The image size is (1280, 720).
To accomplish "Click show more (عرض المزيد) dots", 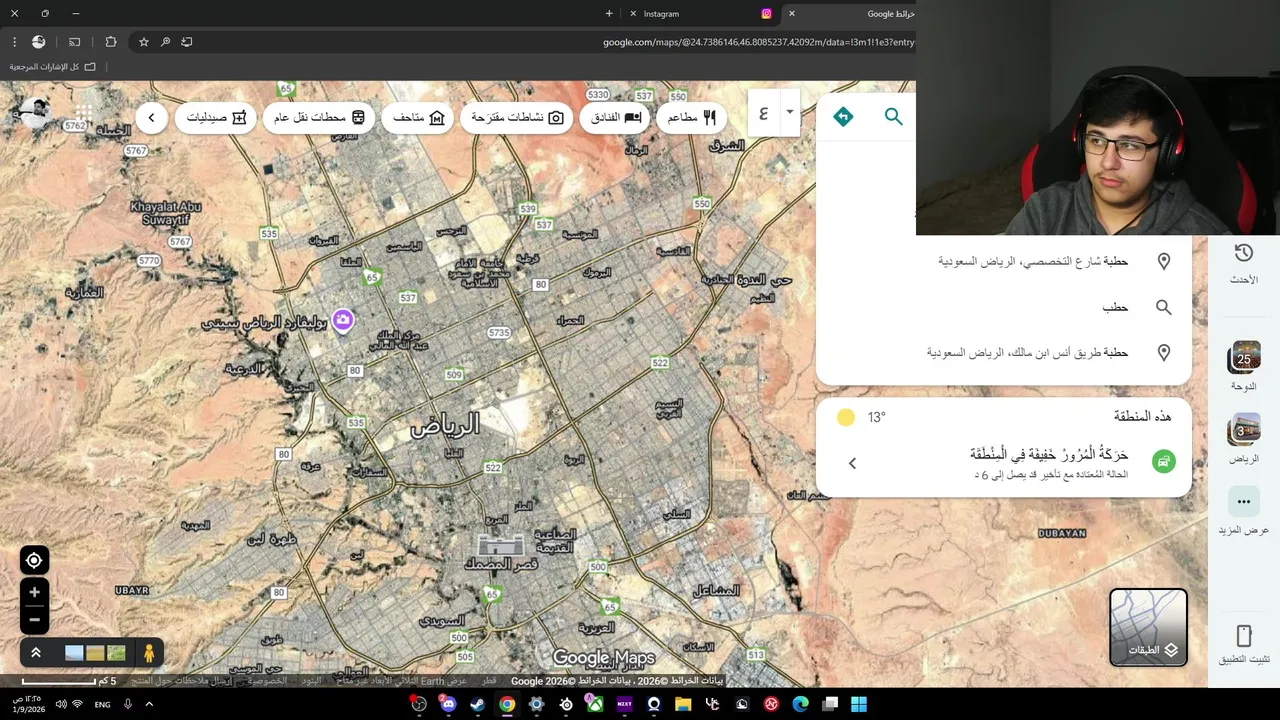I will [x=1244, y=502].
